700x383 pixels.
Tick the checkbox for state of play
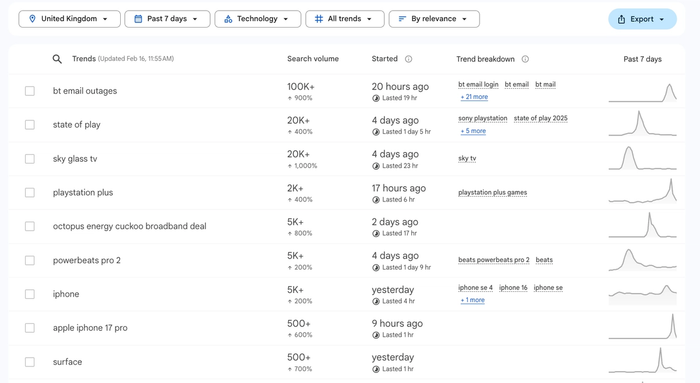point(30,125)
